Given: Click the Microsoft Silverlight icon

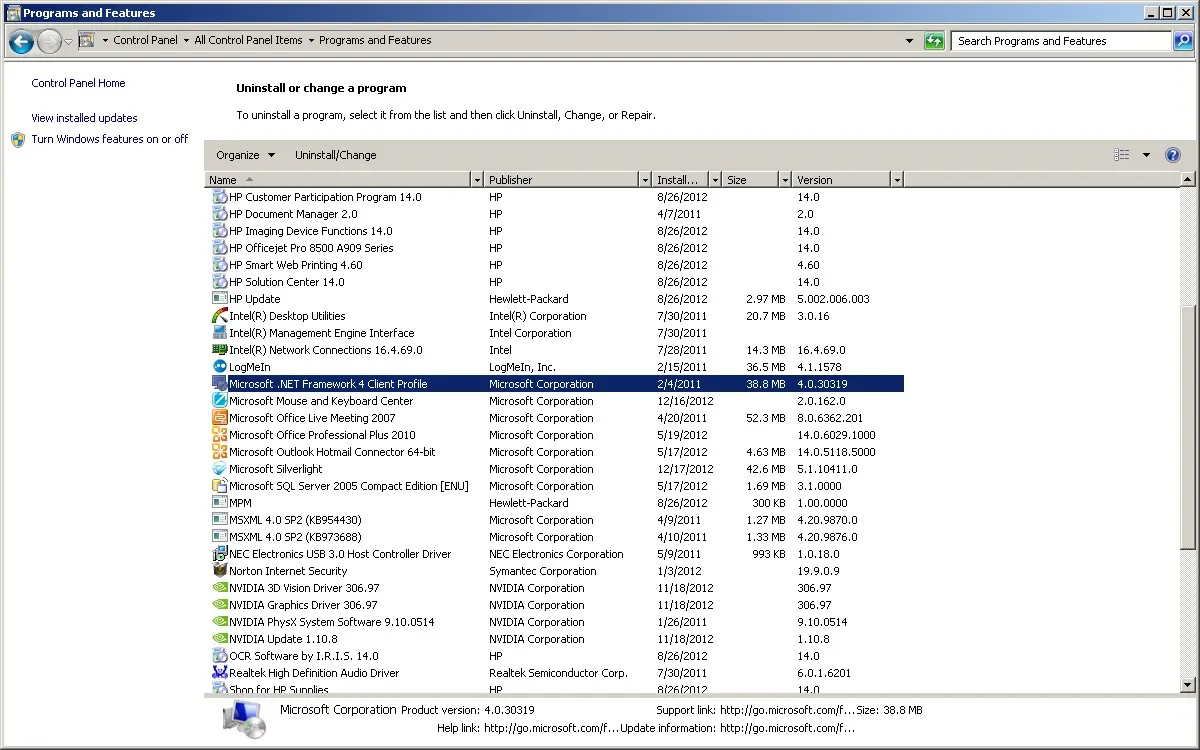Looking at the screenshot, I should click(220, 469).
